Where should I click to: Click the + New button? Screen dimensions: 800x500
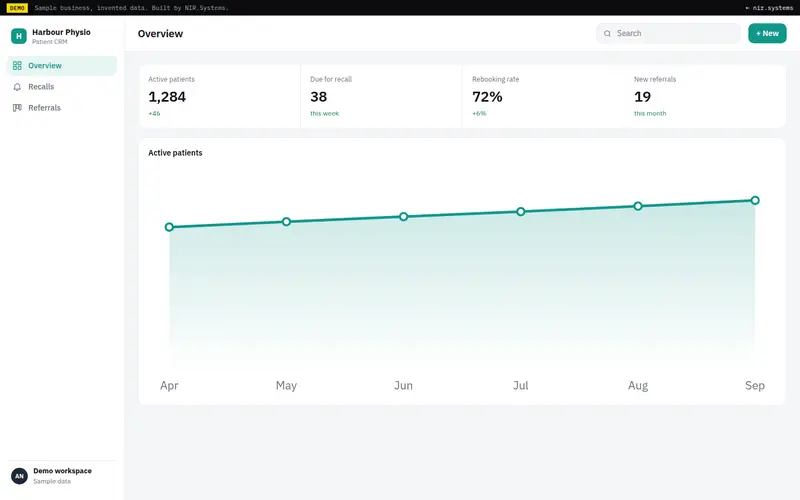pyautogui.click(x=767, y=33)
